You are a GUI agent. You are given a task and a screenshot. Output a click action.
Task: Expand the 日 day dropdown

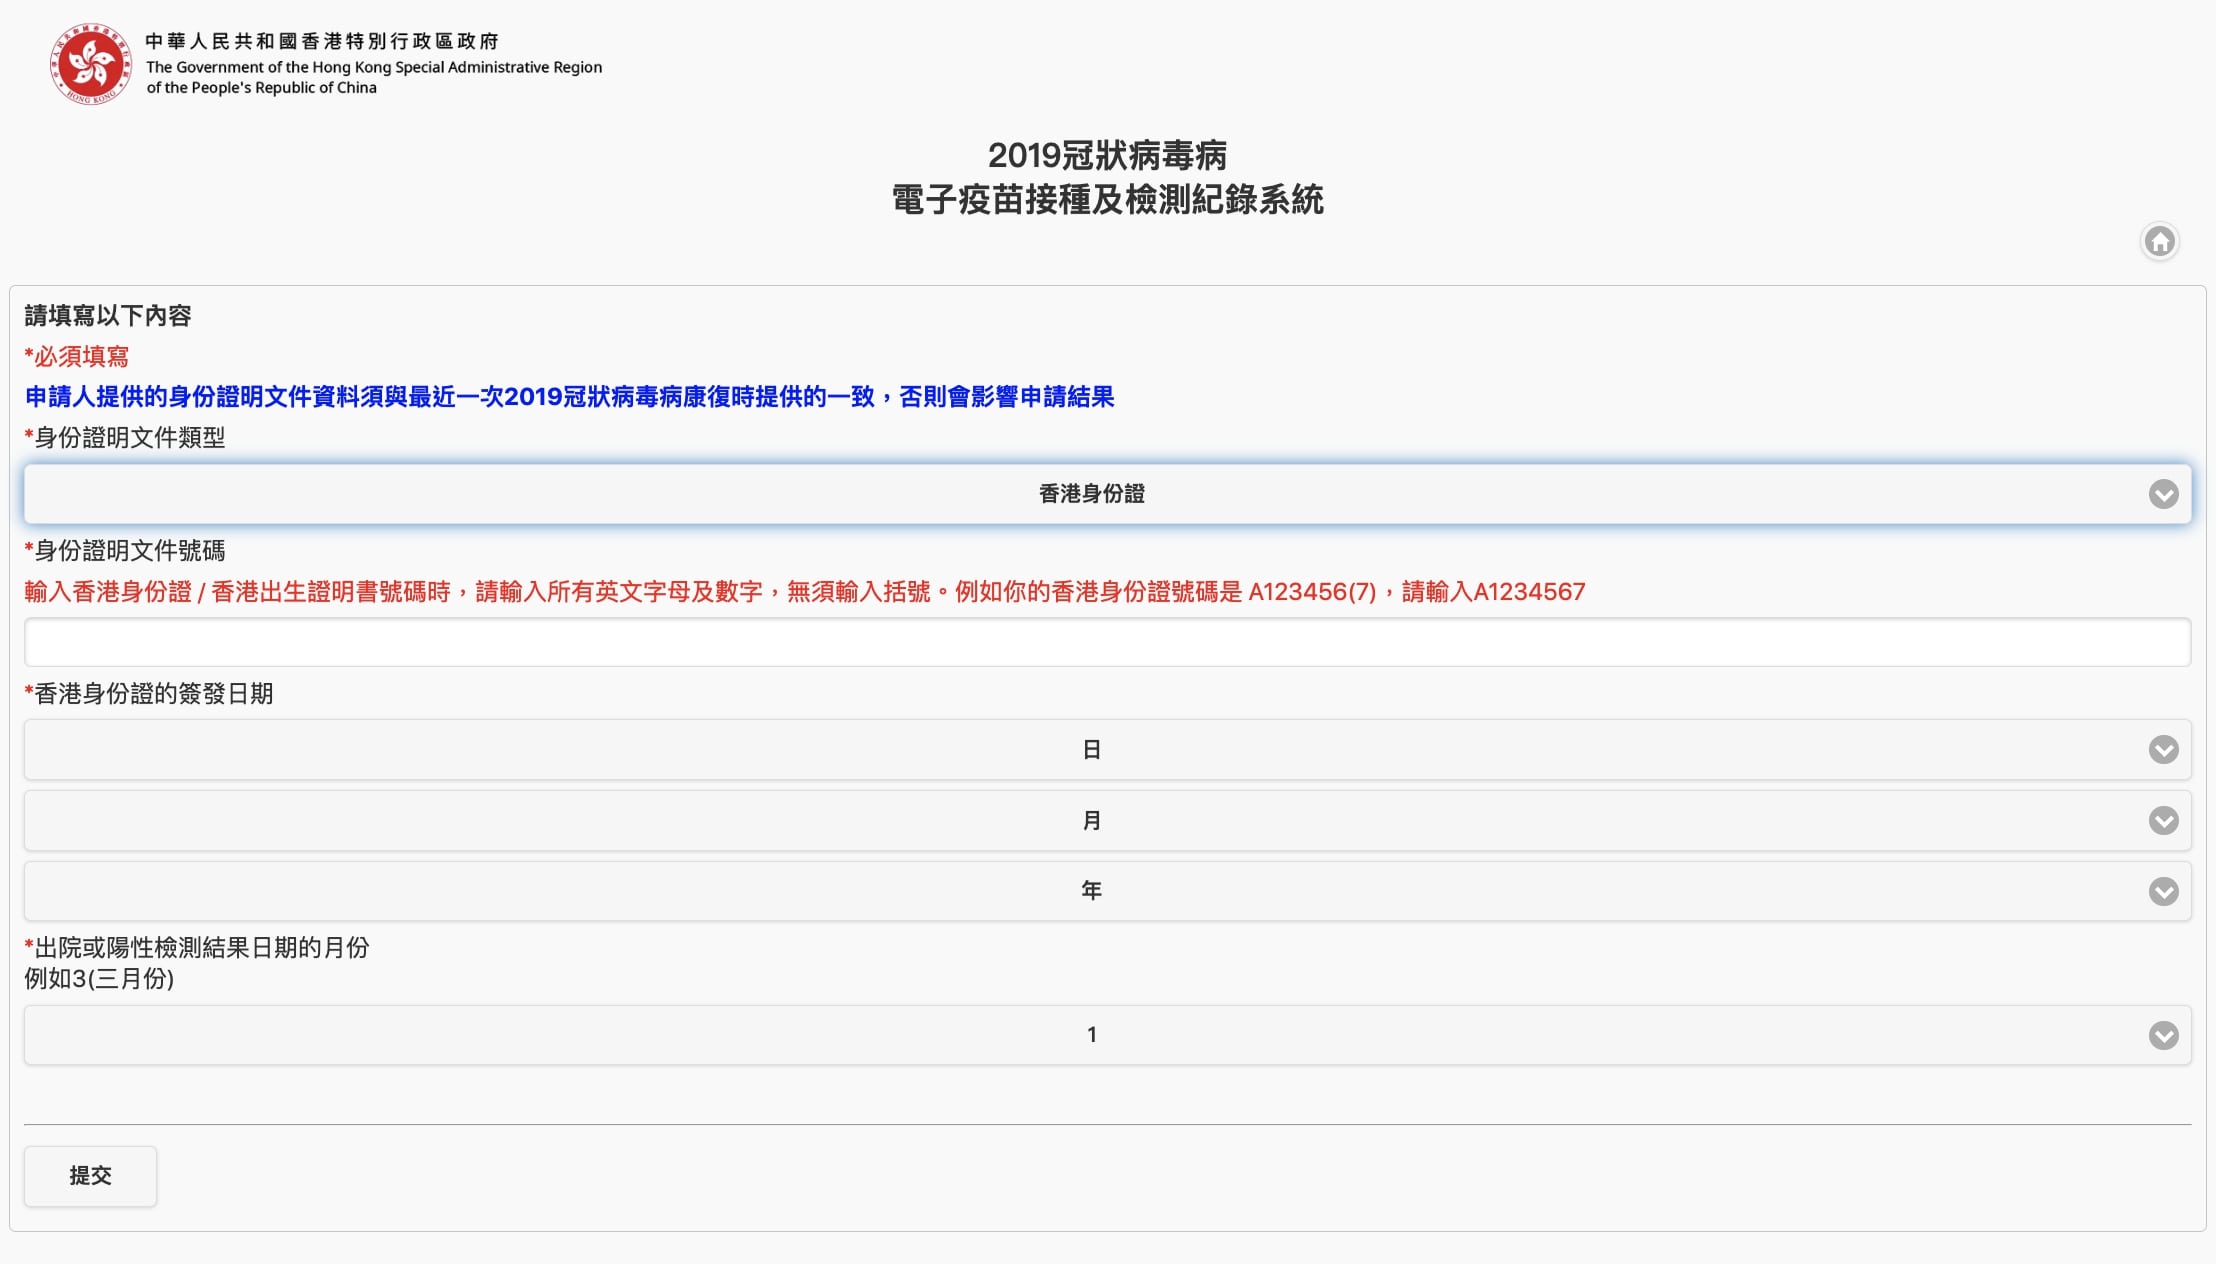tap(1090, 750)
